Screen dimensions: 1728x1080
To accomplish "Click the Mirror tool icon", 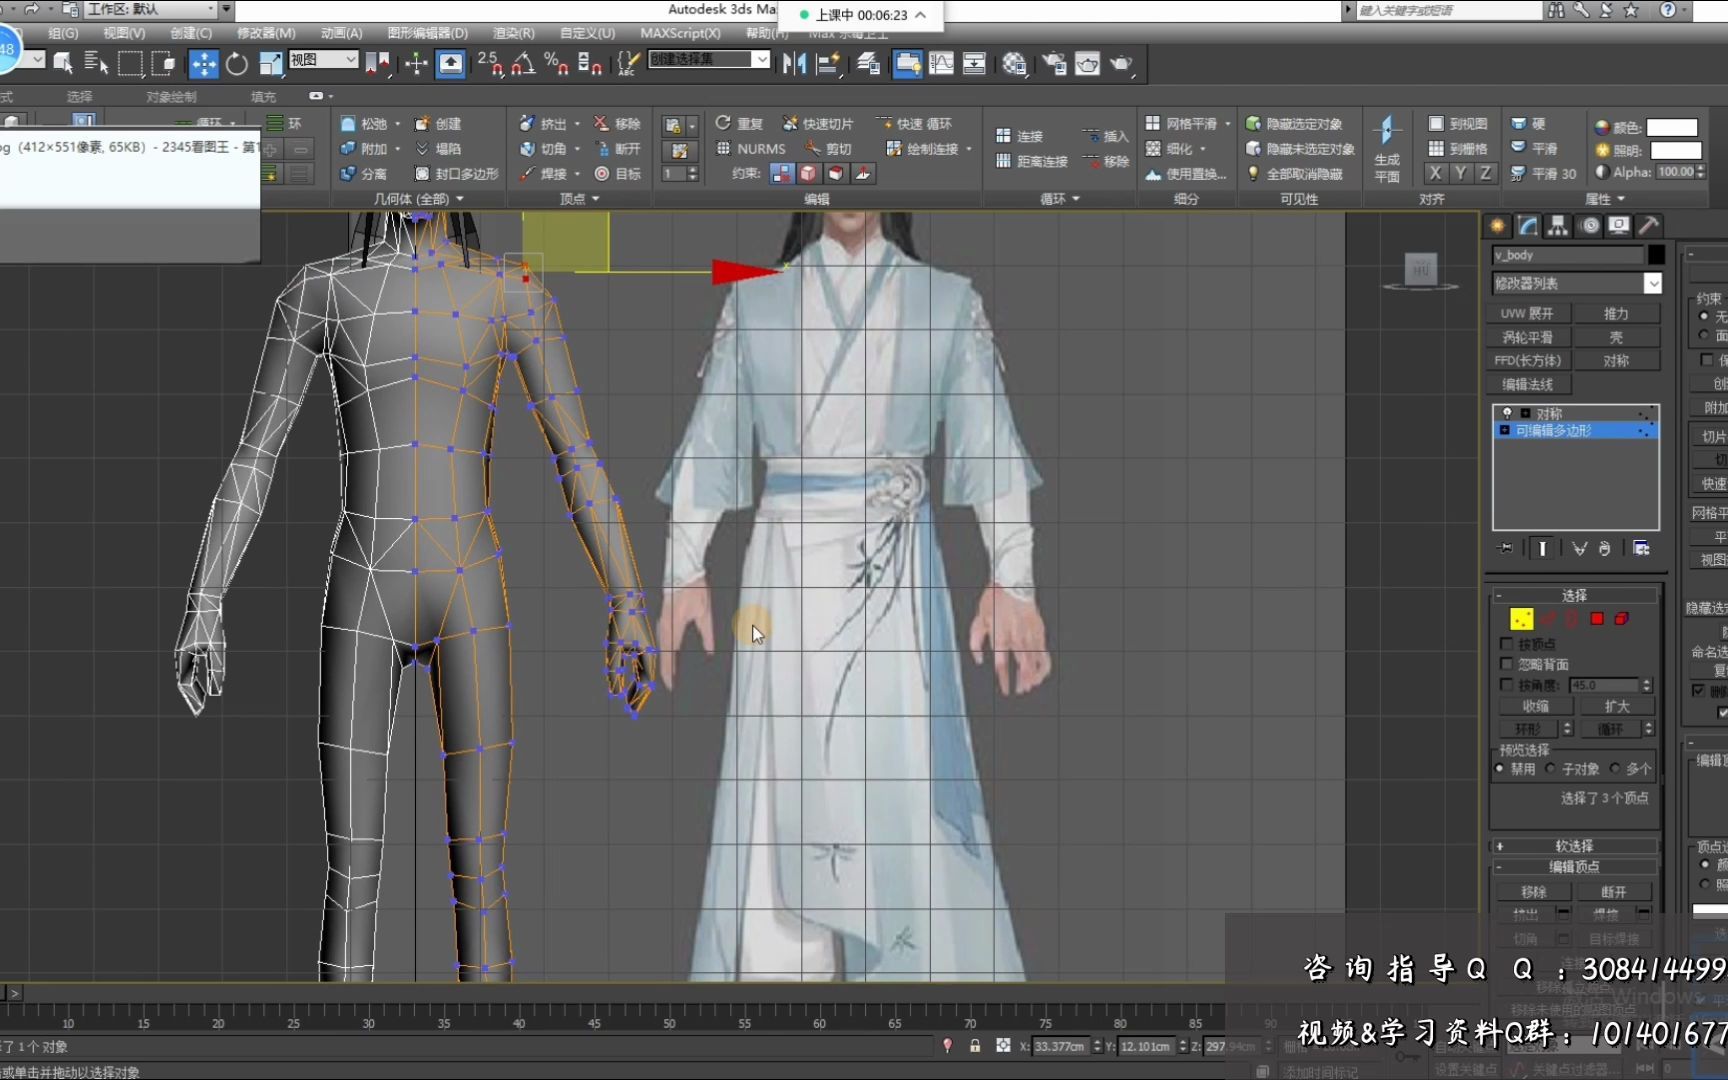I will [x=794, y=64].
